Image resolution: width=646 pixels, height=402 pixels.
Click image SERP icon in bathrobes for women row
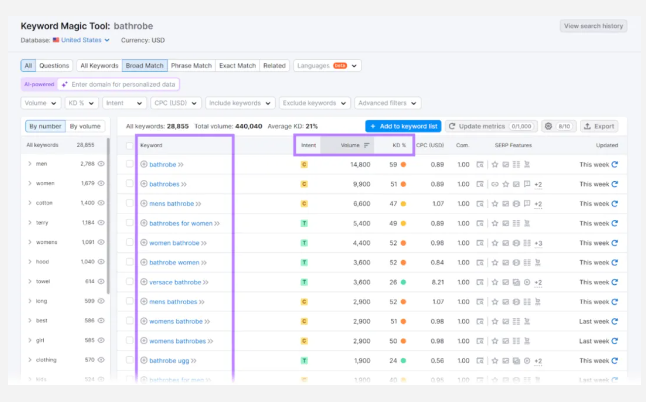506,223
